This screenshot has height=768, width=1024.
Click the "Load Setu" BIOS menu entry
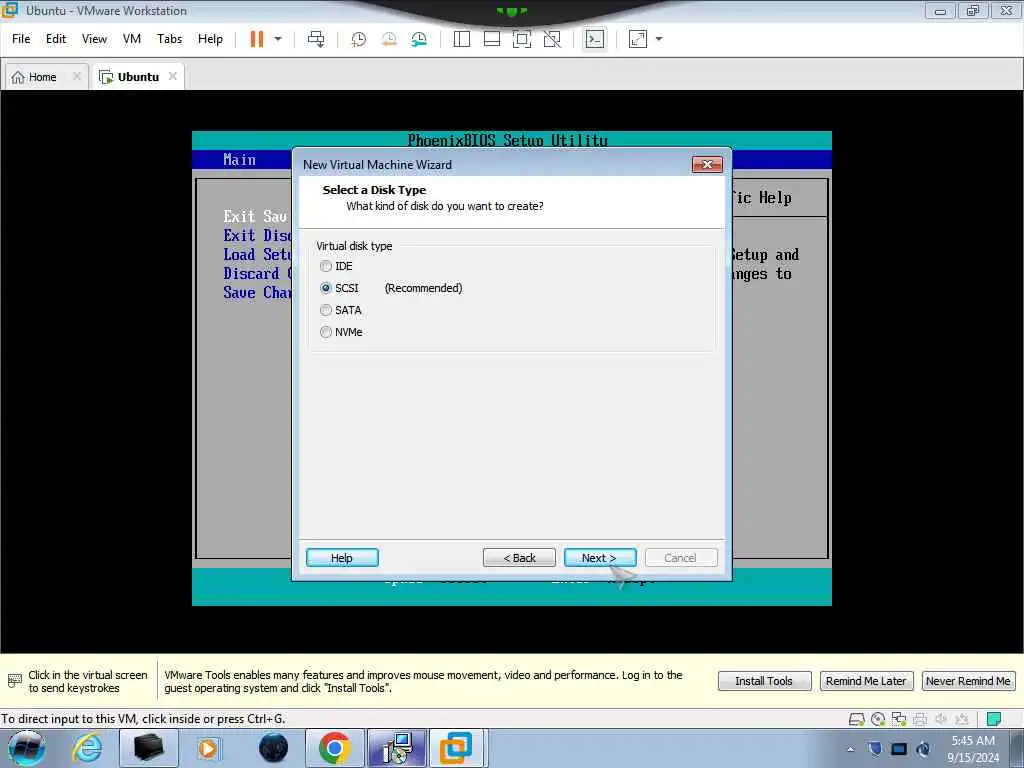coord(257,254)
